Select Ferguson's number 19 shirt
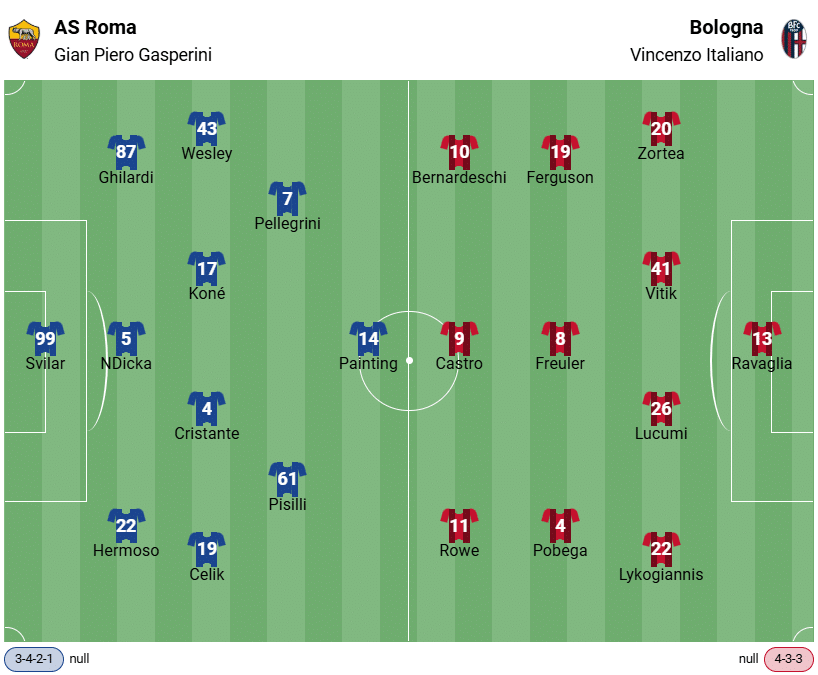Screen dimensions: 818x675 (560, 152)
